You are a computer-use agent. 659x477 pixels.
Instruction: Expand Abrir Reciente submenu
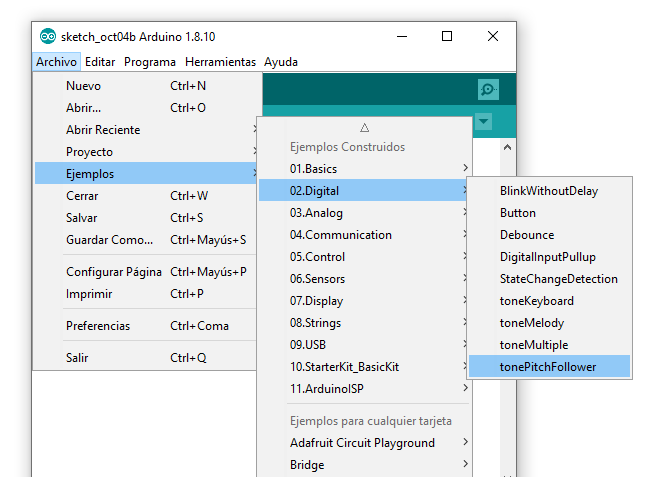pos(146,130)
